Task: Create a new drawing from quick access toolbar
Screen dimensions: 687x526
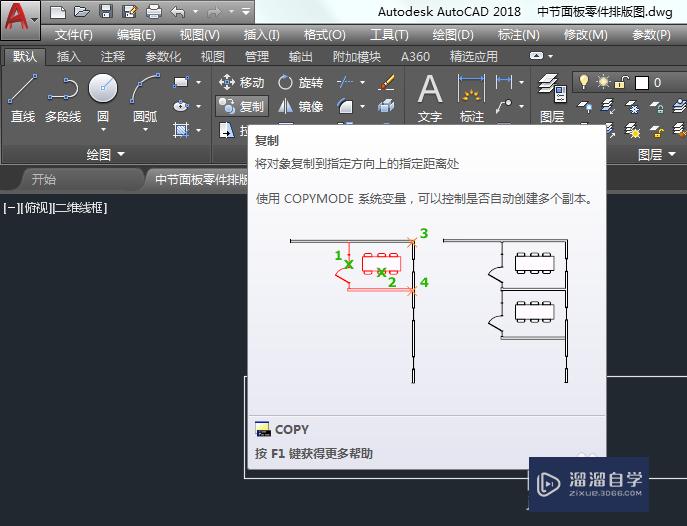Action: point(57,12)
